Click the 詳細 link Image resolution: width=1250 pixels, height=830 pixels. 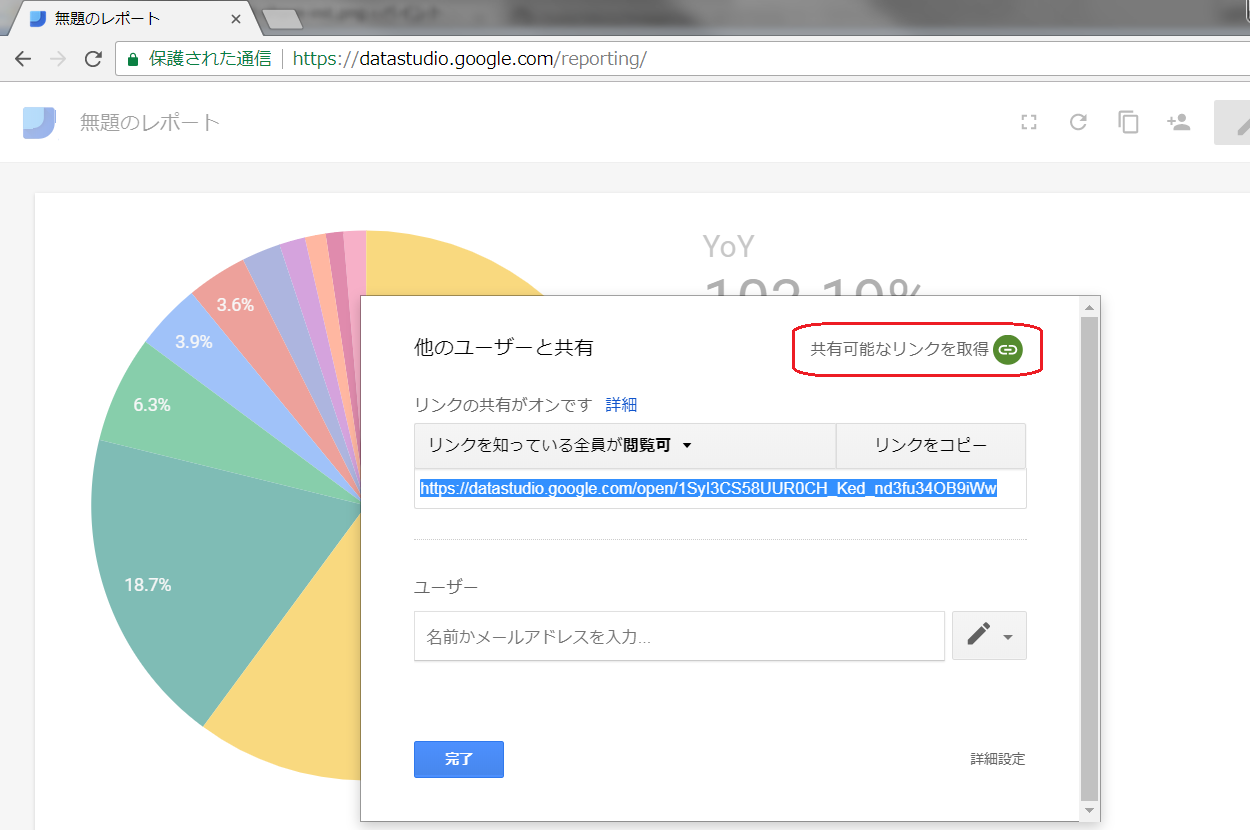tap(621, 405)
